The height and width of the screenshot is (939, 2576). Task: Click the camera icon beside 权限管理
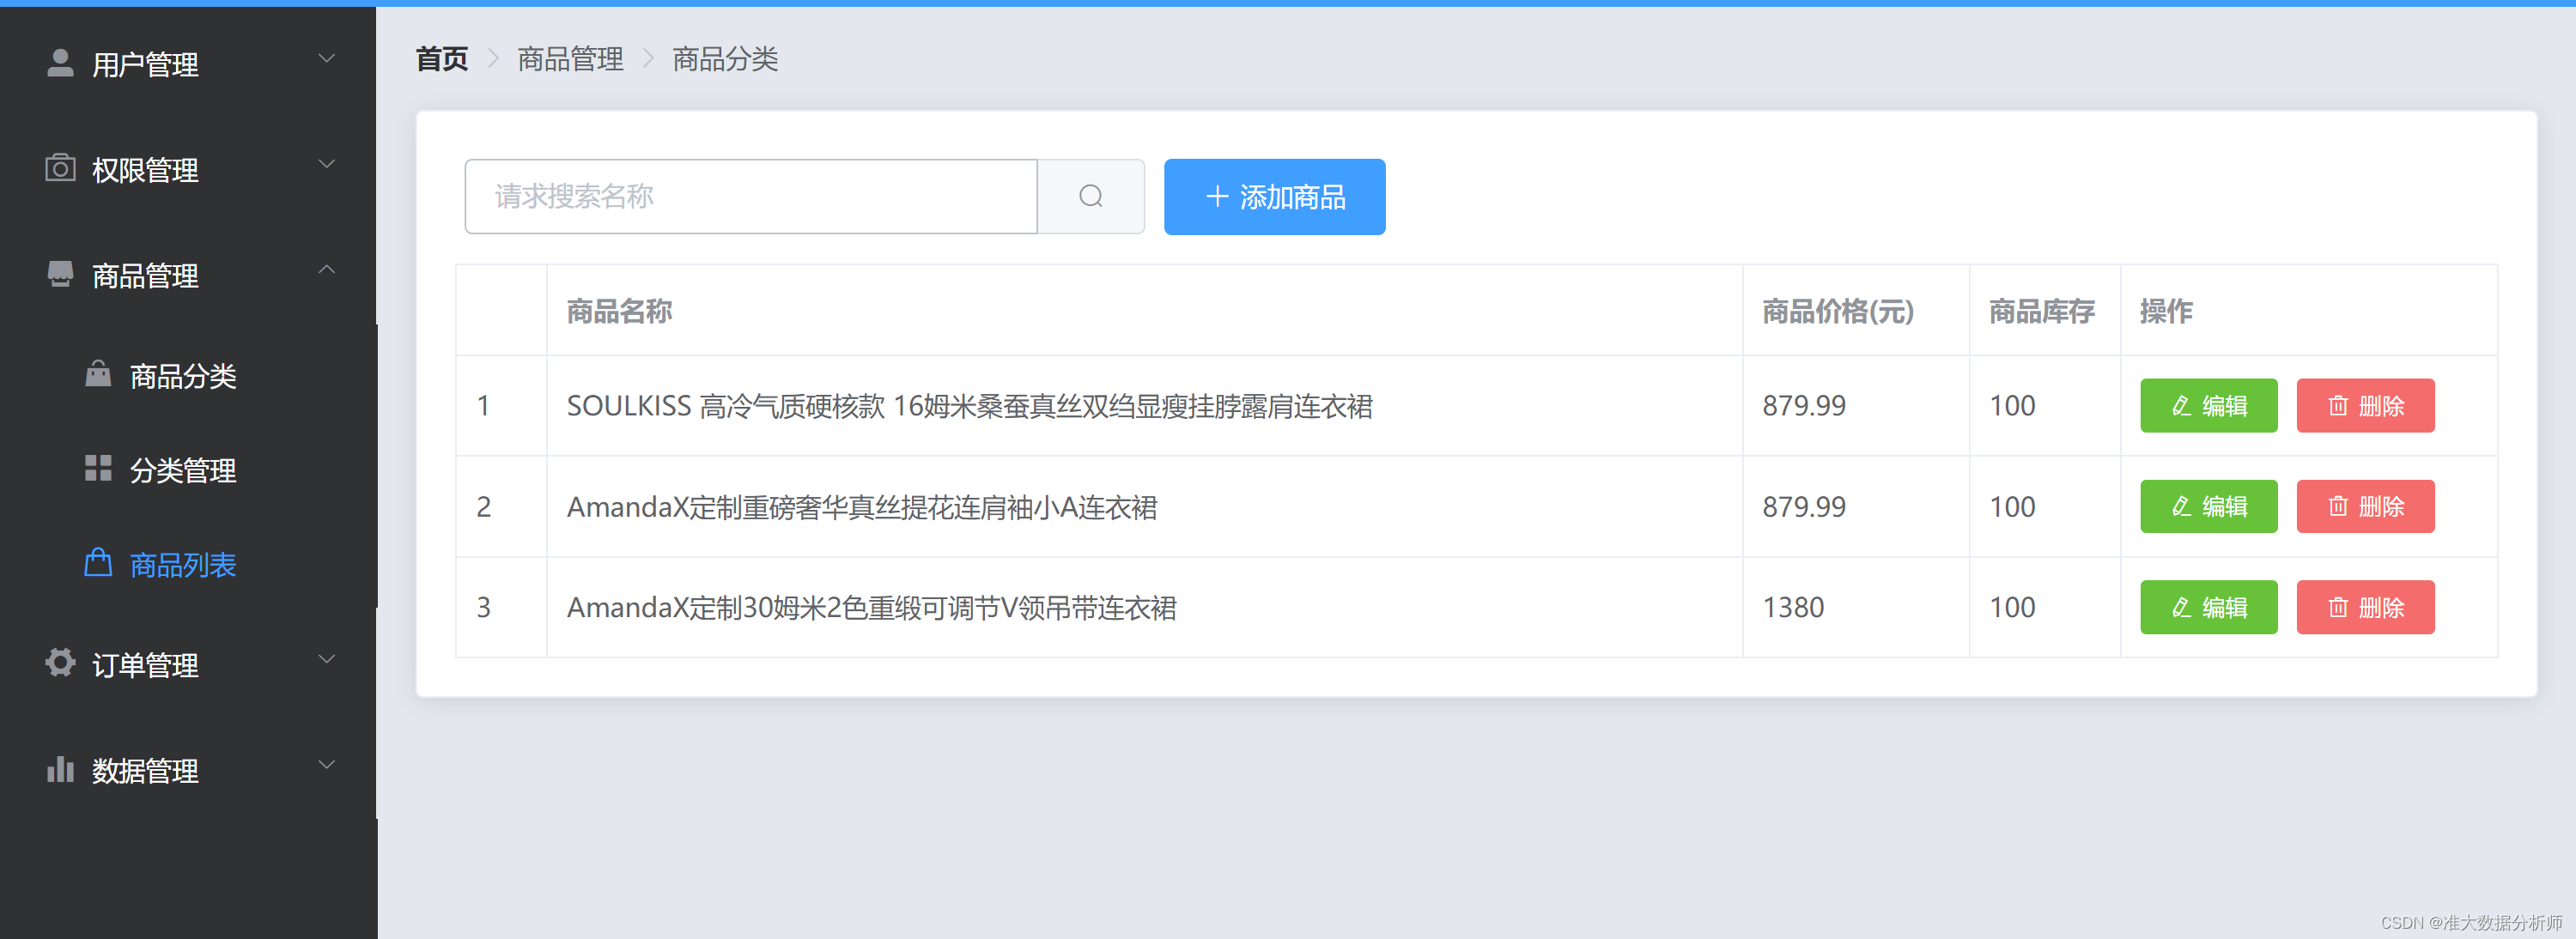point(60,168)
